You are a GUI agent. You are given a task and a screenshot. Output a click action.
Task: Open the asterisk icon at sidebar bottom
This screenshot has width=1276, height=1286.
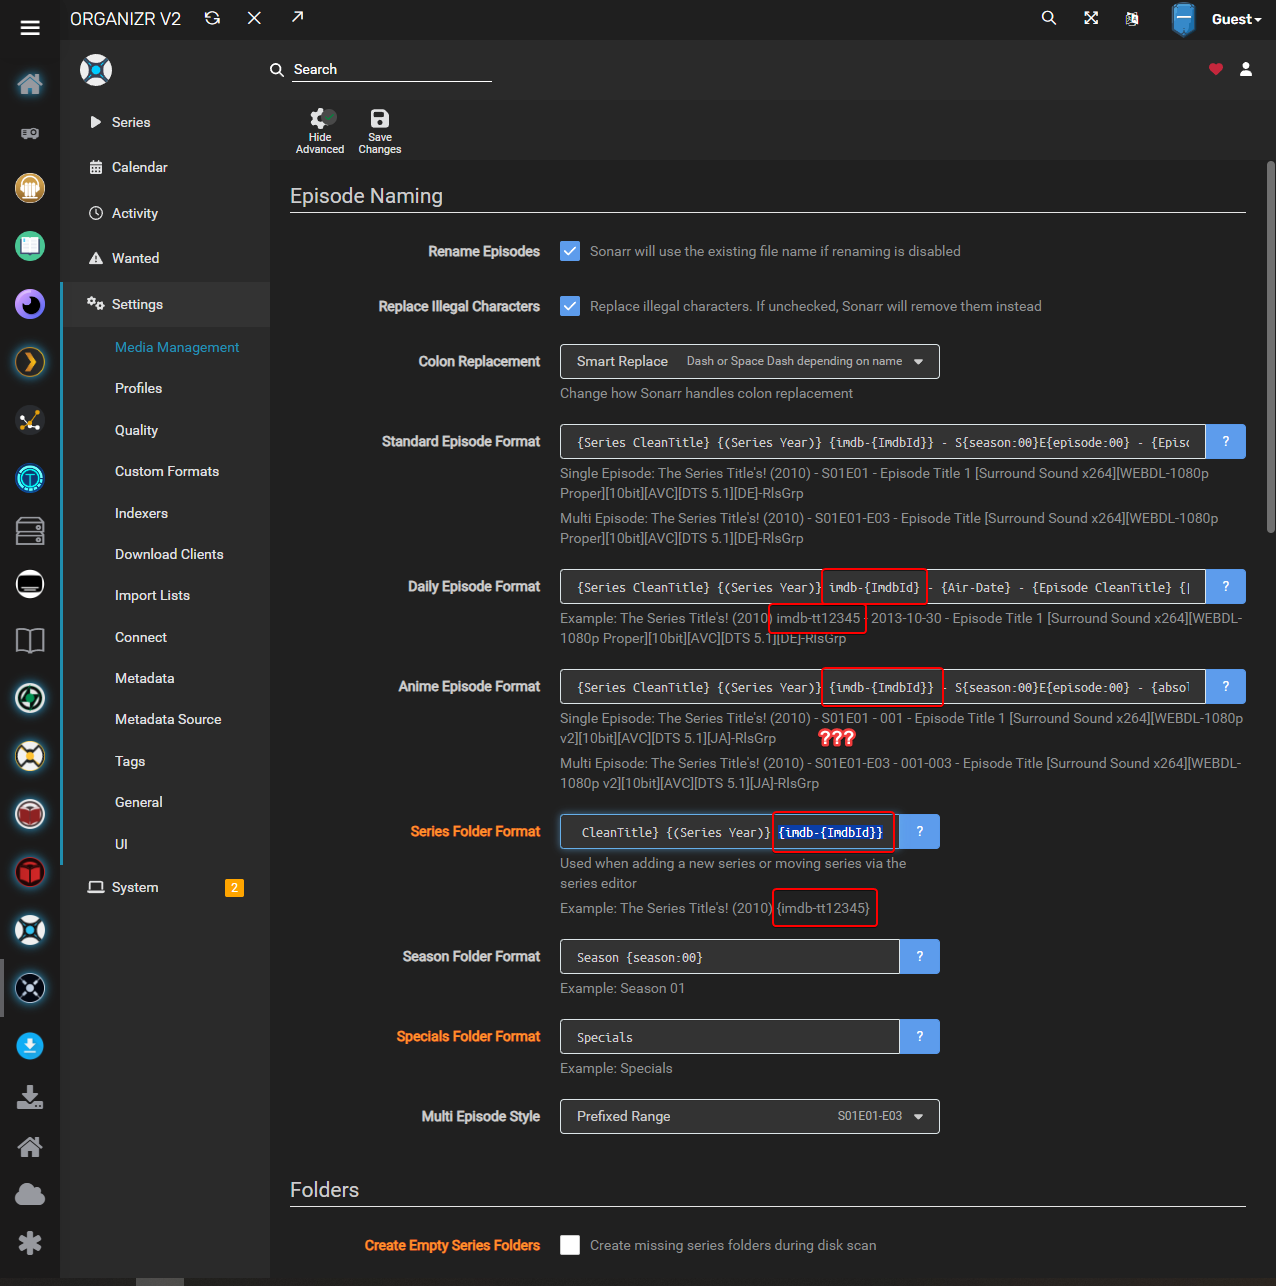(x=30, y=1243)
